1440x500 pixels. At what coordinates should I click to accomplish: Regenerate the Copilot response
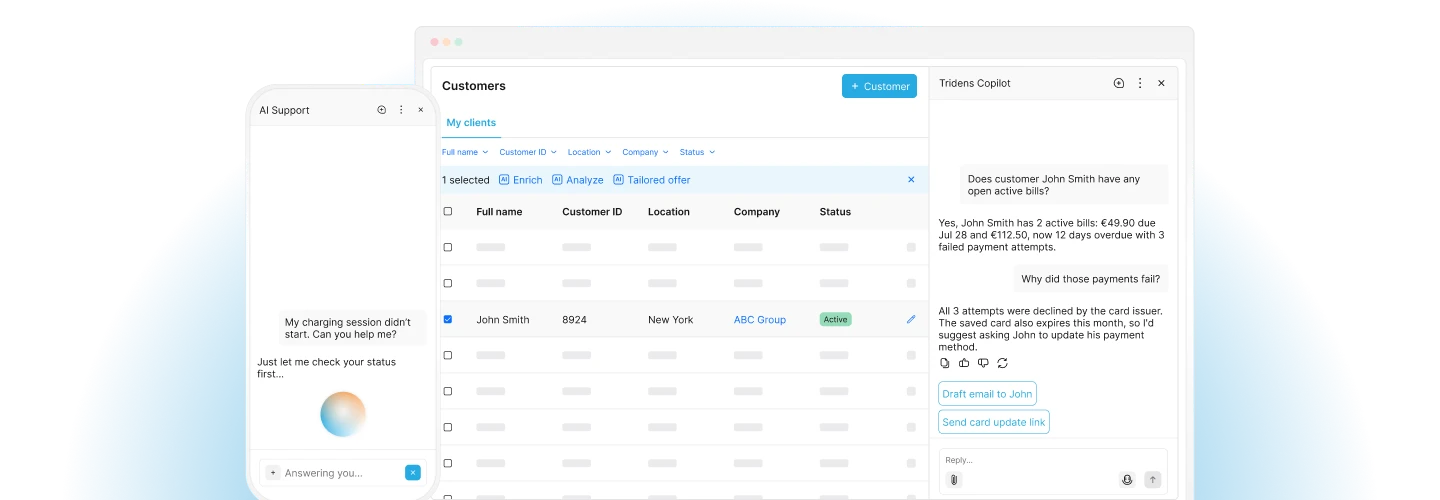pos(1002,363)
